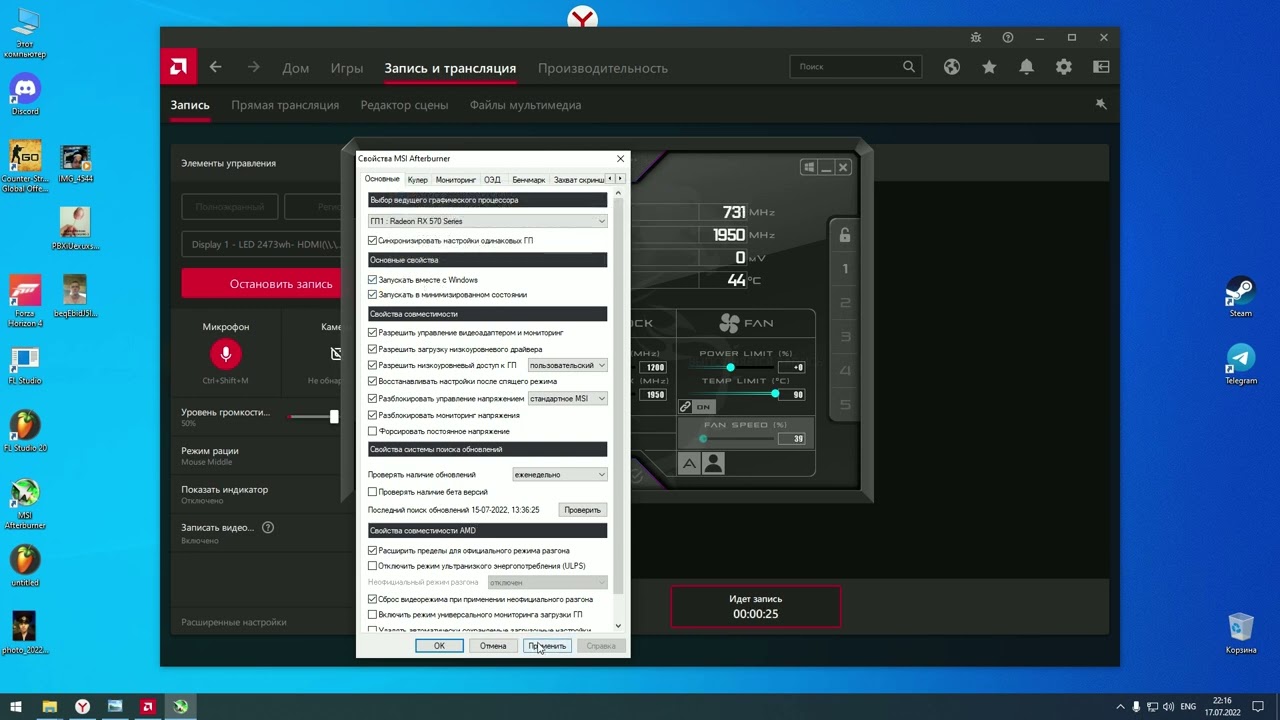Open the web browser globe icon
The image size is (1280, 720).
[952, 67]
